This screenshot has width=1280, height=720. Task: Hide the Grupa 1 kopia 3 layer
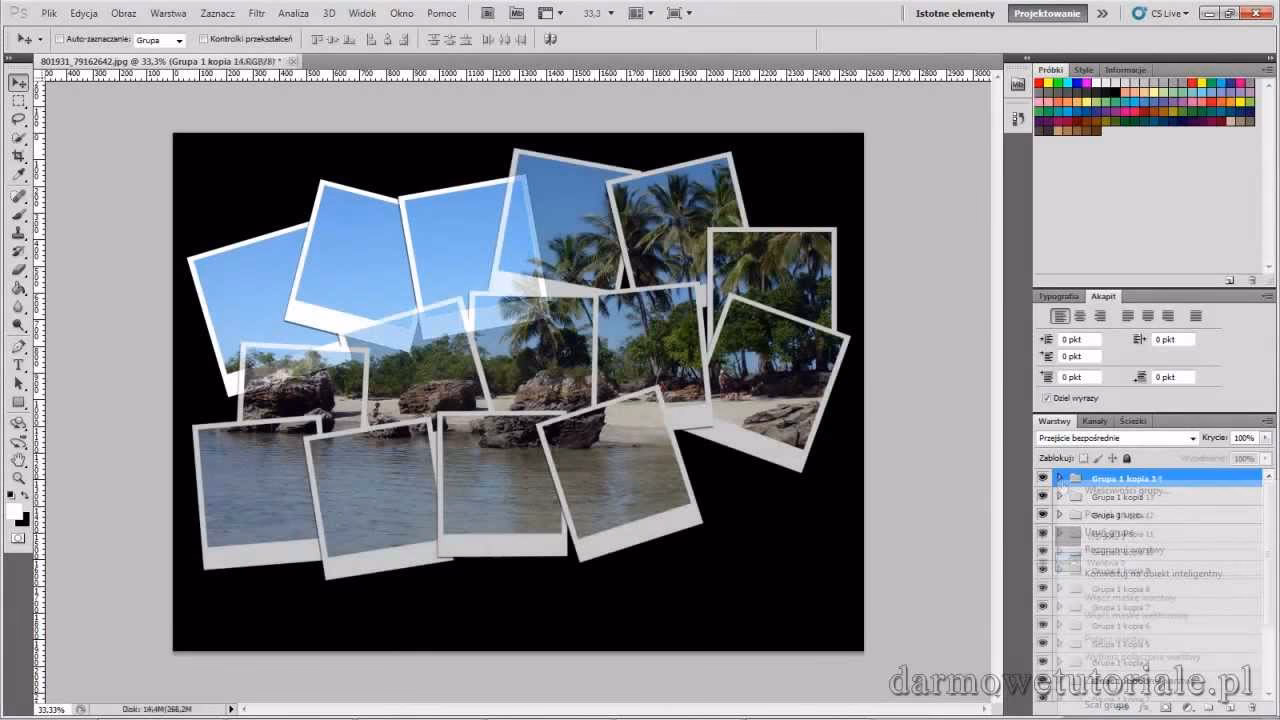(x=1043, y=477)
